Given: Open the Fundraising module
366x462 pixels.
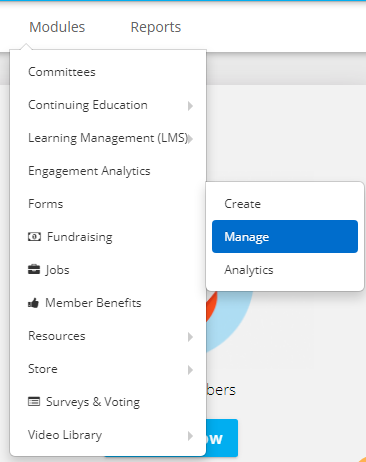Looking at the screenshot, I should pyautogui.click(x=80, y=237).
